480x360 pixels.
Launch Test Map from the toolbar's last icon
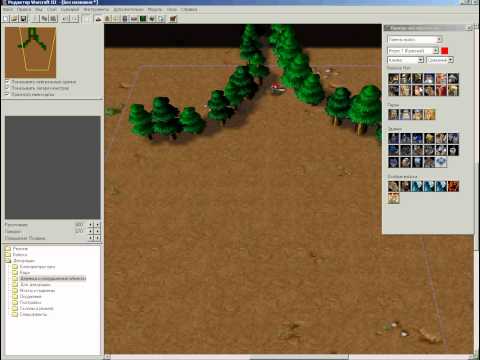(173, 19)
